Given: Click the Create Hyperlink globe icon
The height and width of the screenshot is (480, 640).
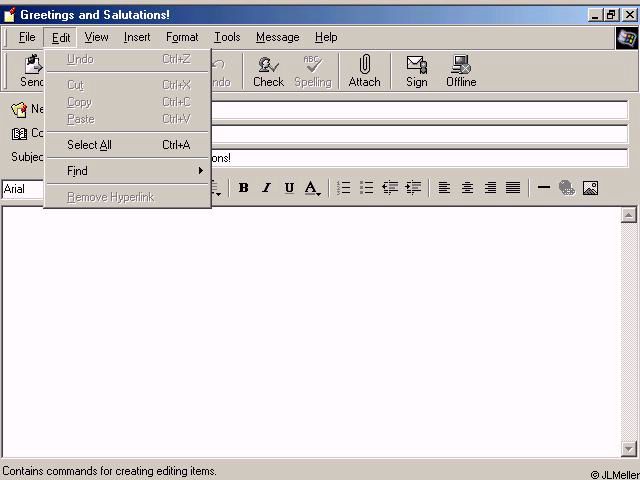Looking at the screenshot, I should pyautogui.click(x=567, y=188).
